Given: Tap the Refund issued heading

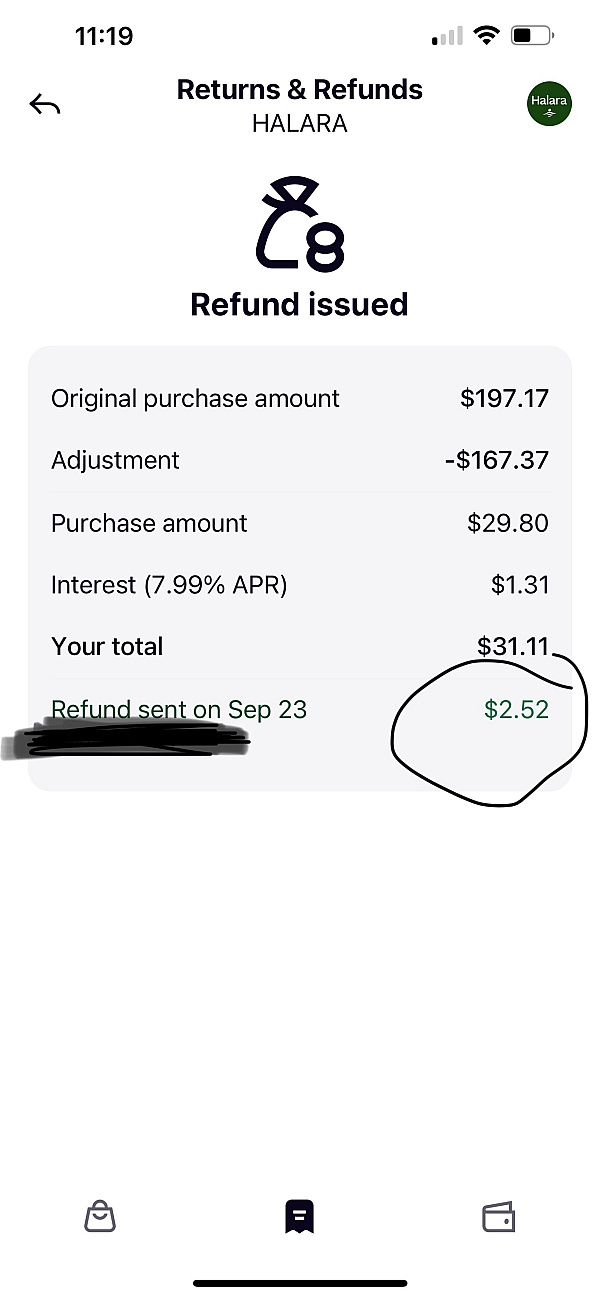Looking at the screenshot, I should (300, 303).
